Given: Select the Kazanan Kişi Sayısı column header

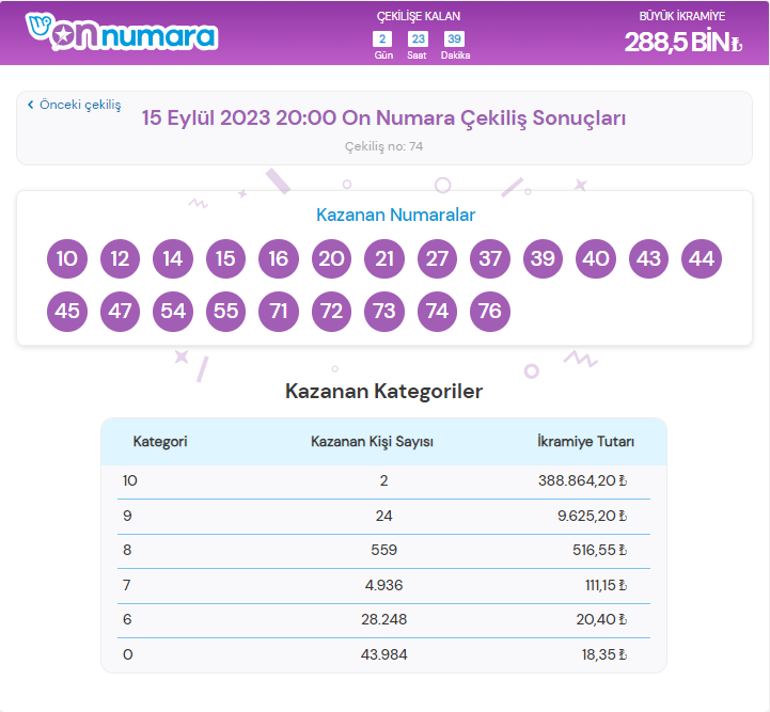Looking at the screenshot, I should click(372, 441).
